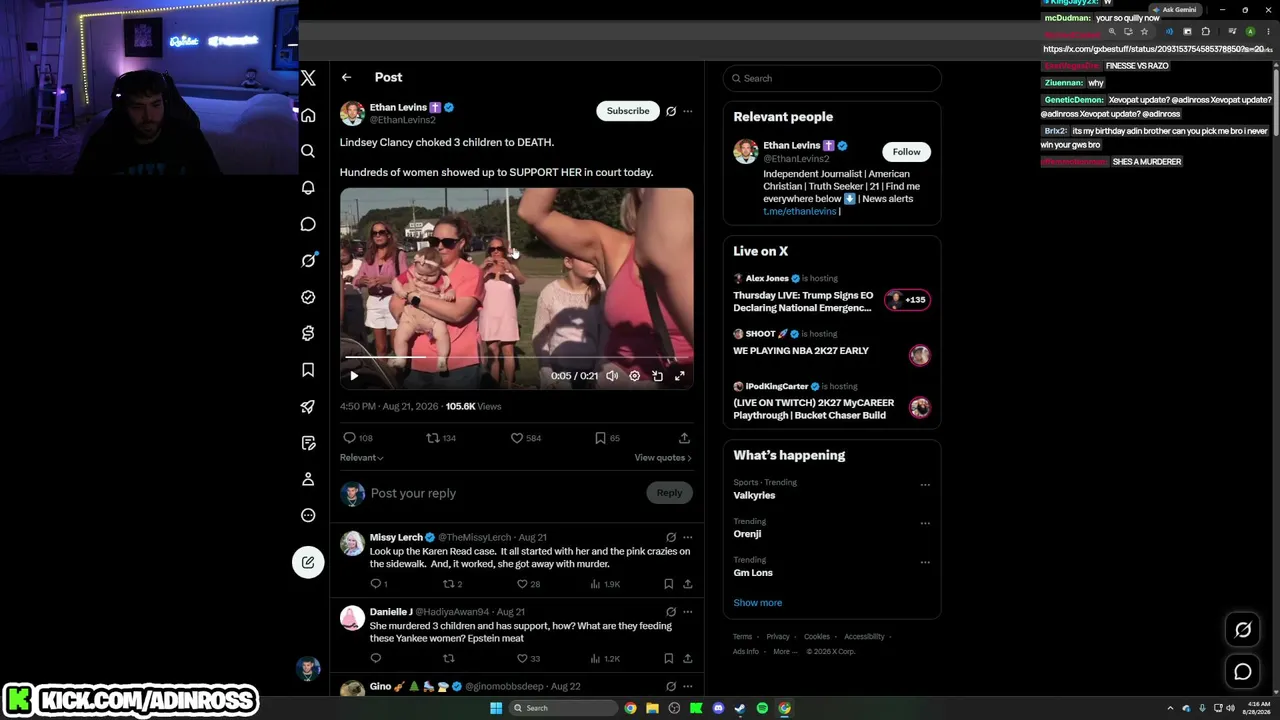
Task: Open Explore search icon in sidebar
Action: coord(308,151)
